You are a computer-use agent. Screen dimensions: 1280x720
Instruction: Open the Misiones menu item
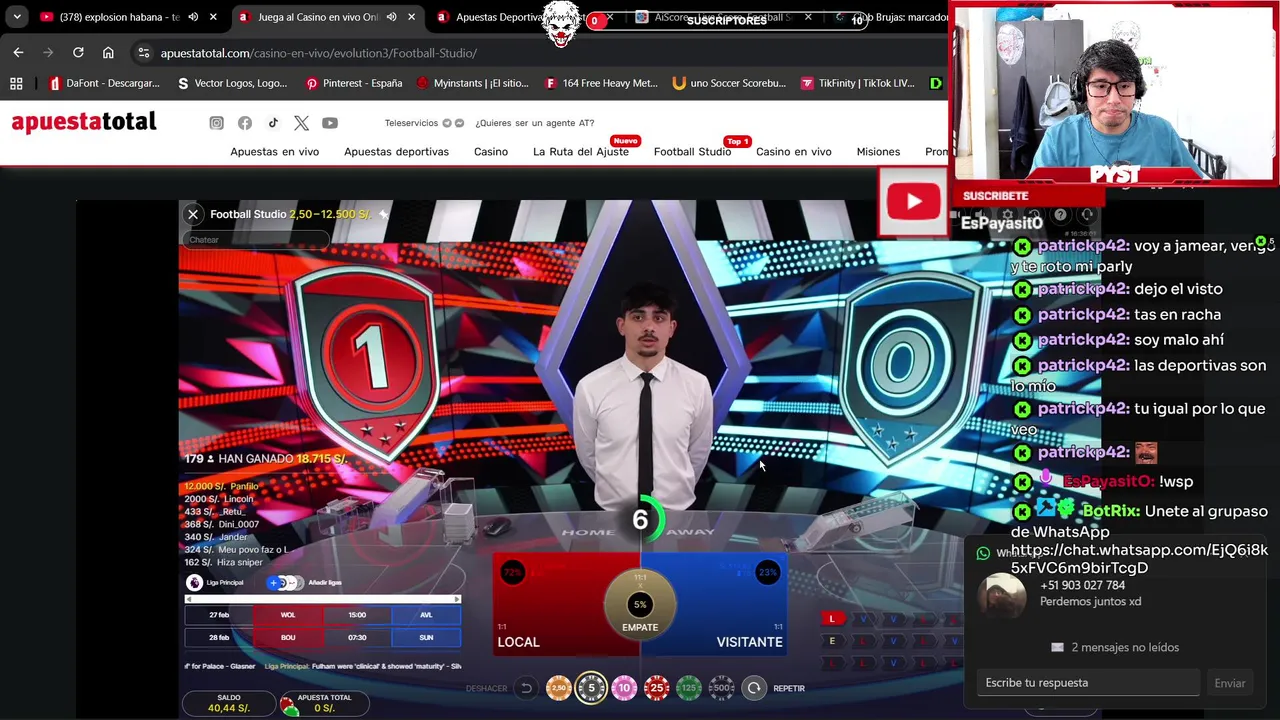[x=878, y=152]
